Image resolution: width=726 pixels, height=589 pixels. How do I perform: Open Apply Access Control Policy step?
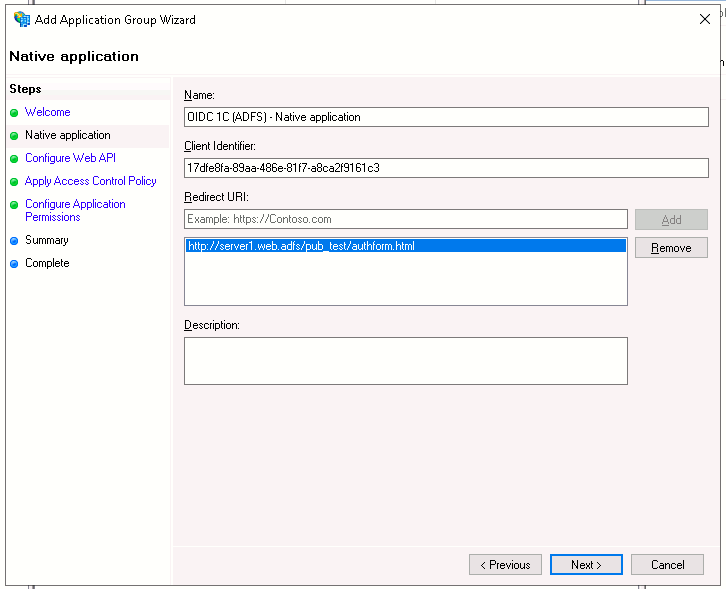pos(90,181)
